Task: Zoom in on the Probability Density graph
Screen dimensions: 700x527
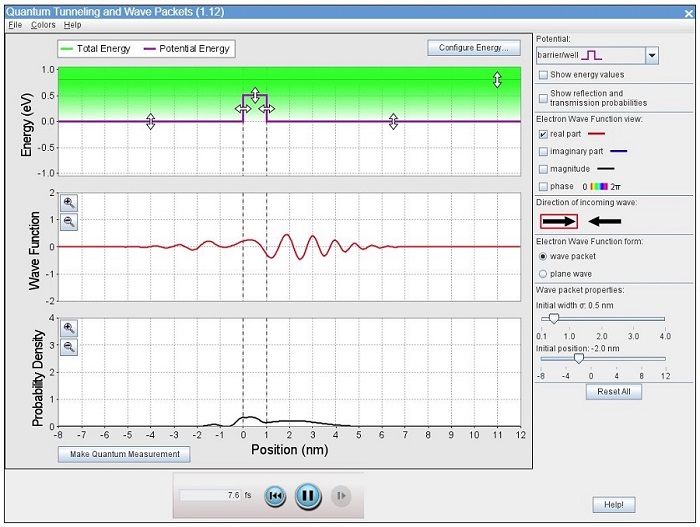Action: tap(69, 328)
